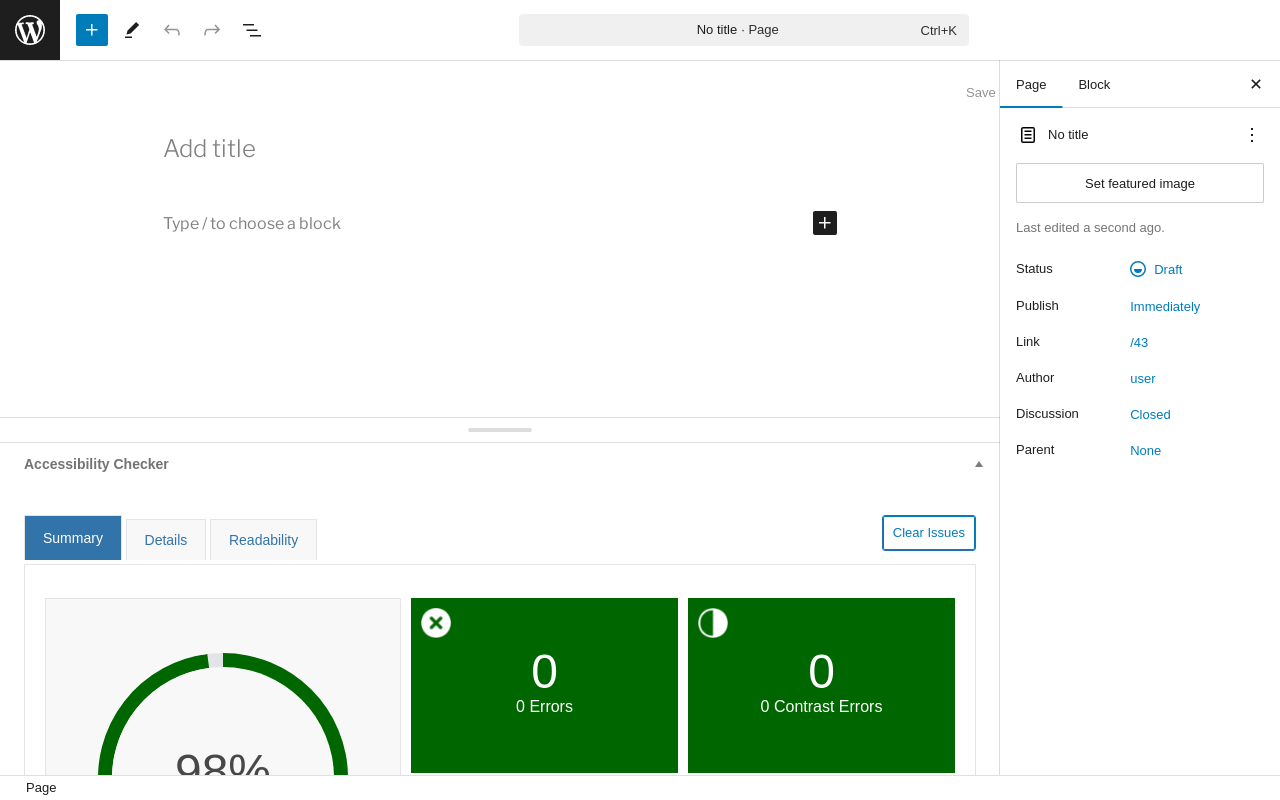
Task: Click the 'Last edited a second ago.' text
Action: pos(1090,228)
